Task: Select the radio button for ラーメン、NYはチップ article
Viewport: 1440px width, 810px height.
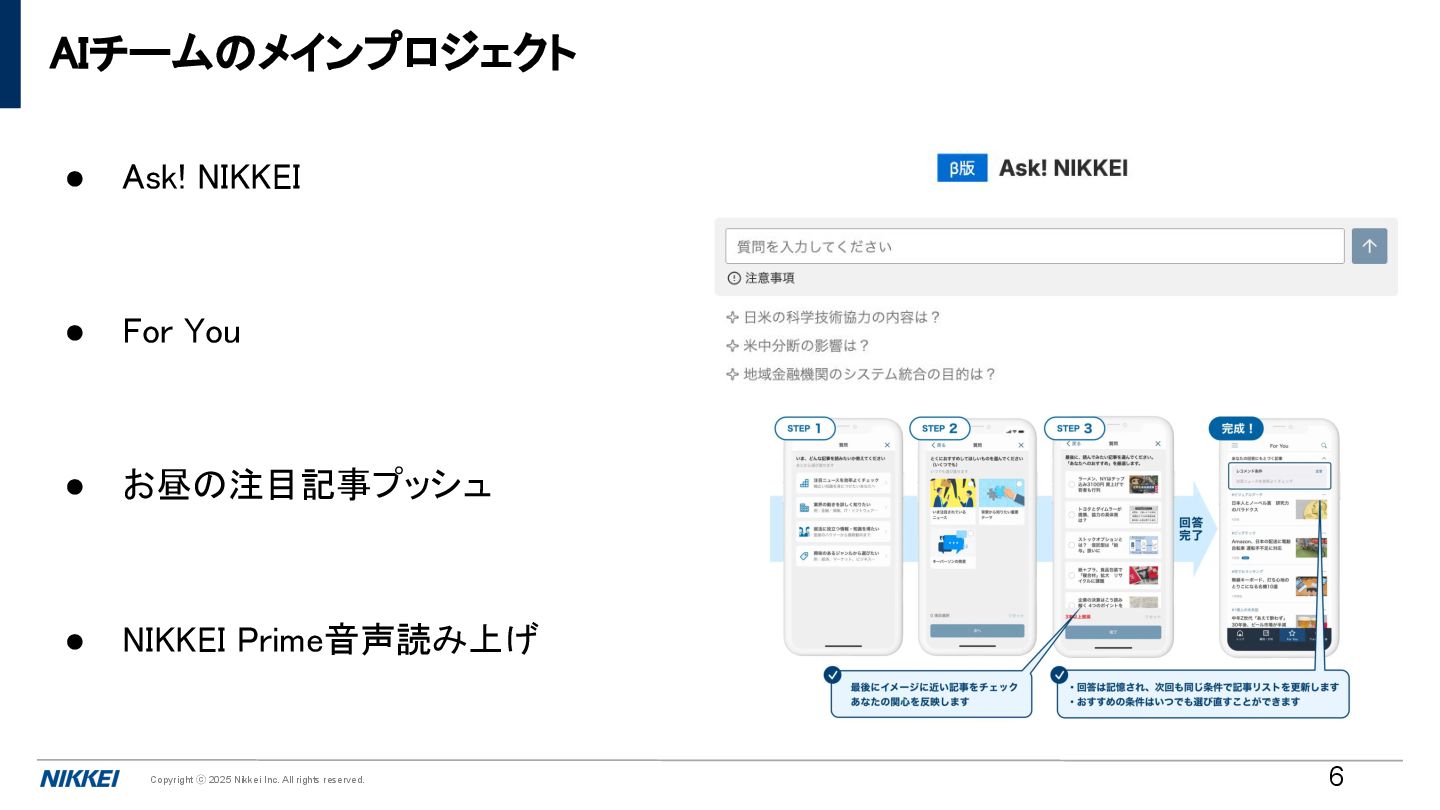Action: [x=1072, y=484]
